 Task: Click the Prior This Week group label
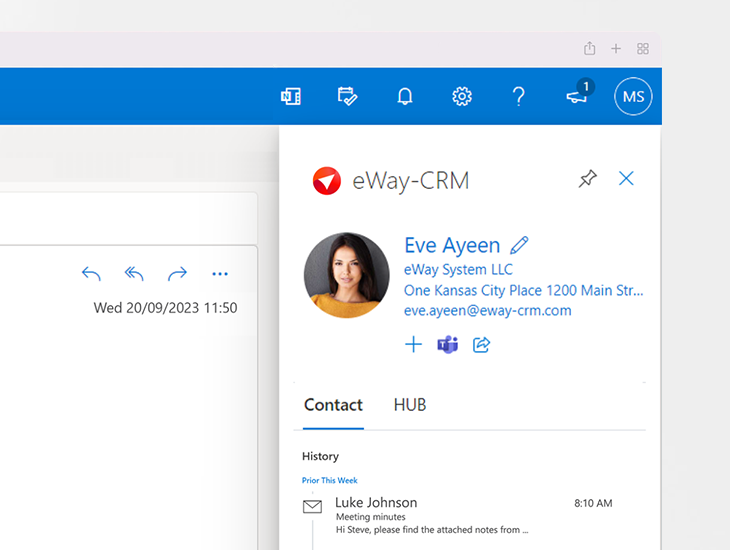(x=330, y=480)
